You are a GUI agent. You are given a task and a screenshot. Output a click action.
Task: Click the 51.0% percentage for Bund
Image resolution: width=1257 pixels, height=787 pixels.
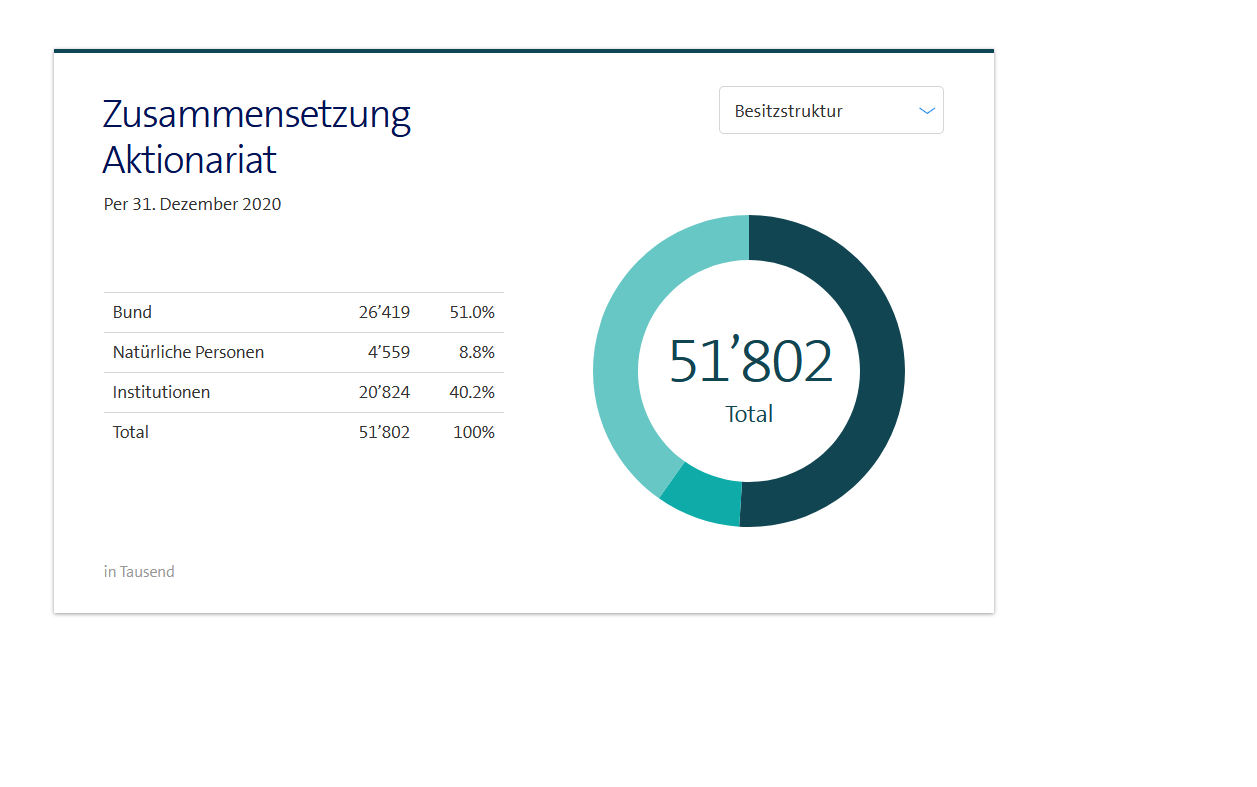472,312
